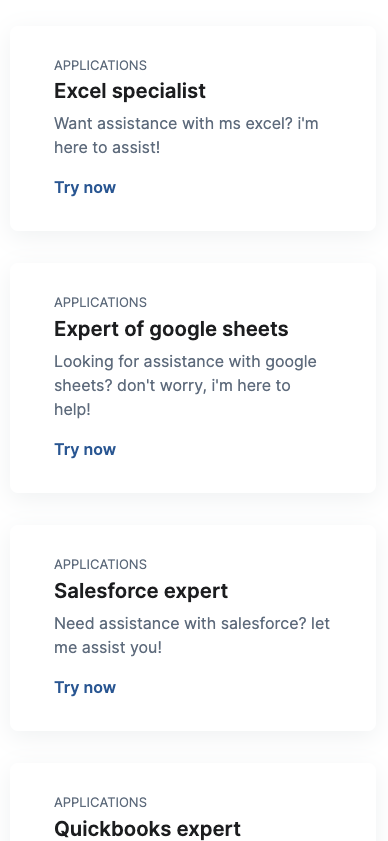The width and height of the screenshot is (388, 841).
Task: Click APPLICATIONS label above Expert of google sheets
Action: click(100, 303)
